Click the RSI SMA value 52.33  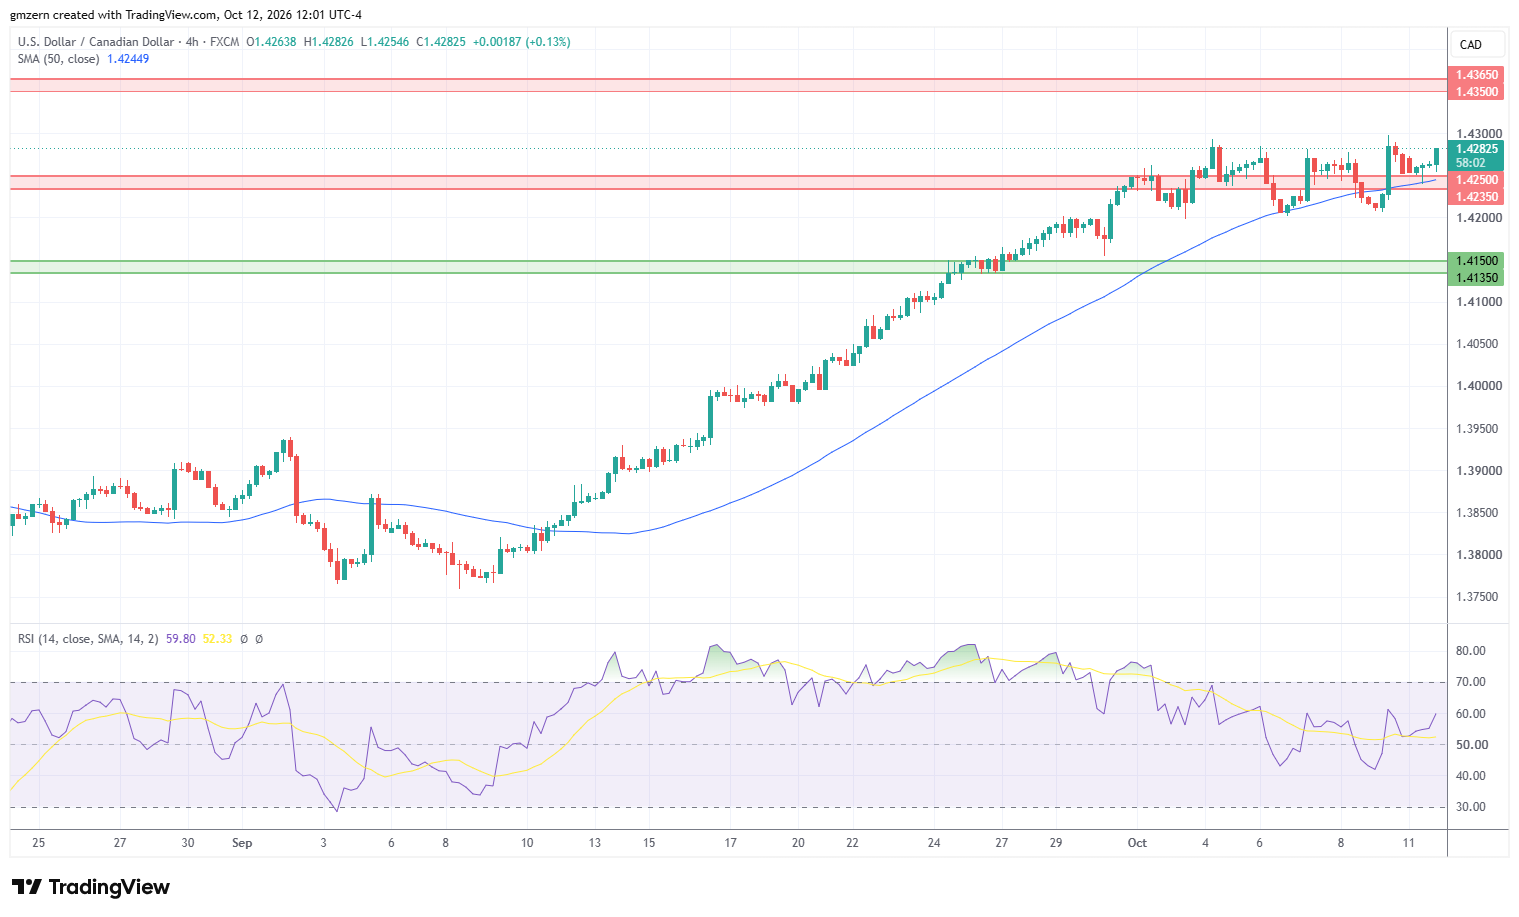point(217,638)
